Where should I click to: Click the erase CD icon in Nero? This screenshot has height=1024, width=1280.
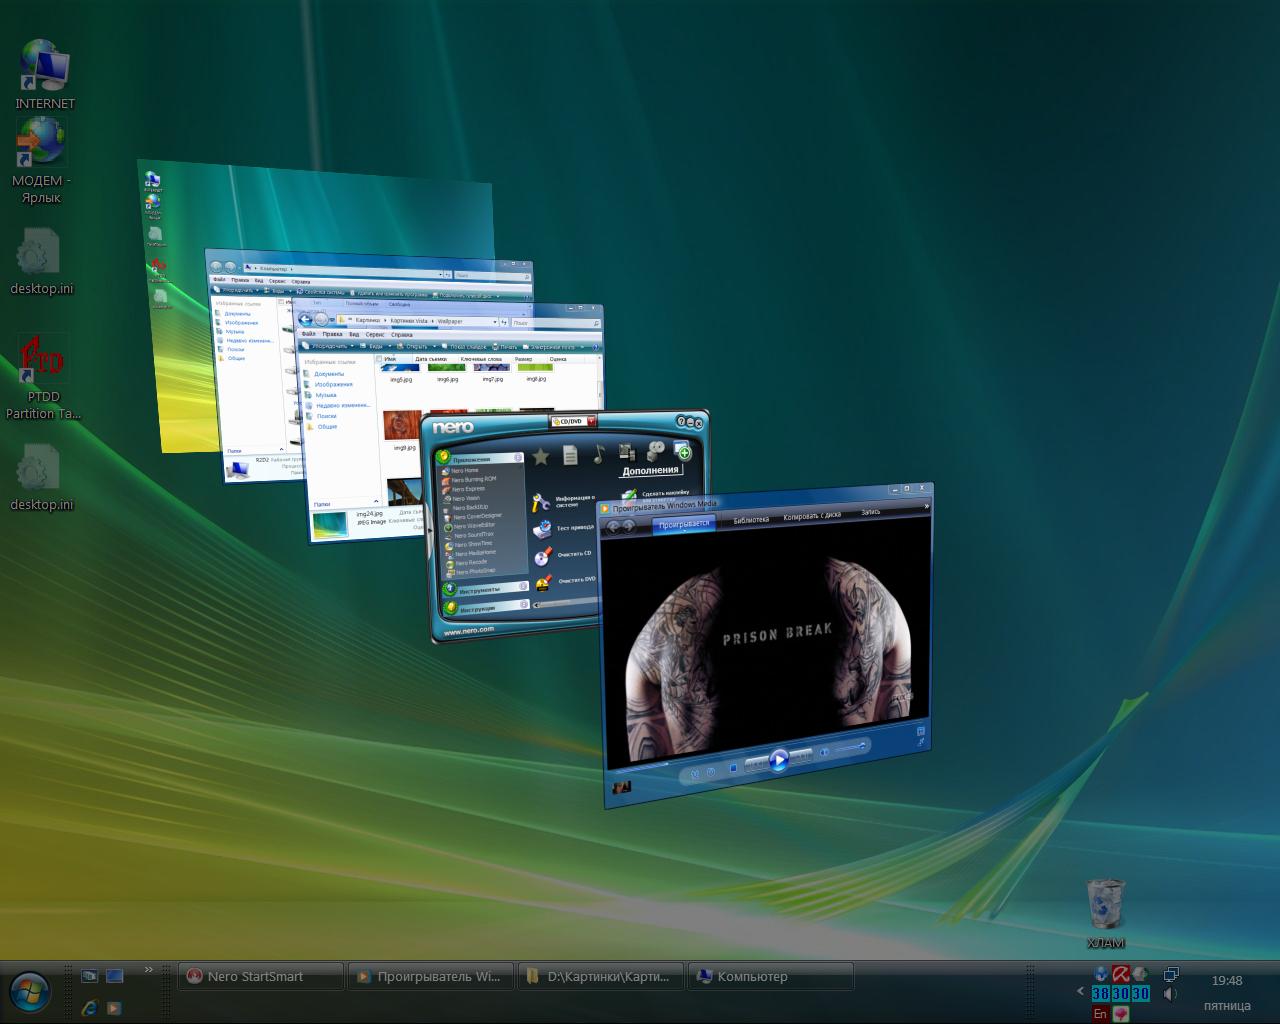point(542,556)
